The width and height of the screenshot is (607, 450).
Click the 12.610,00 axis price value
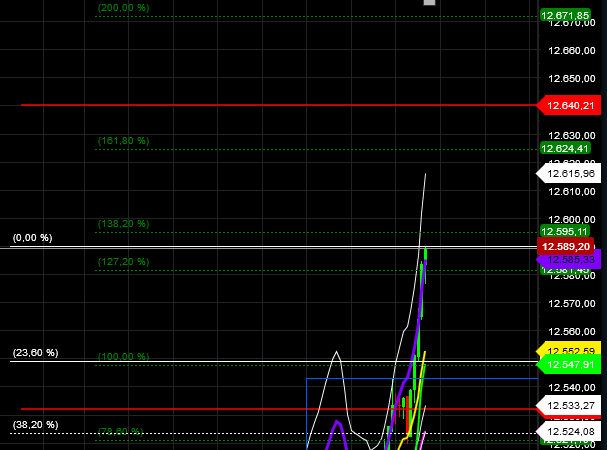(x=572, y=191)
